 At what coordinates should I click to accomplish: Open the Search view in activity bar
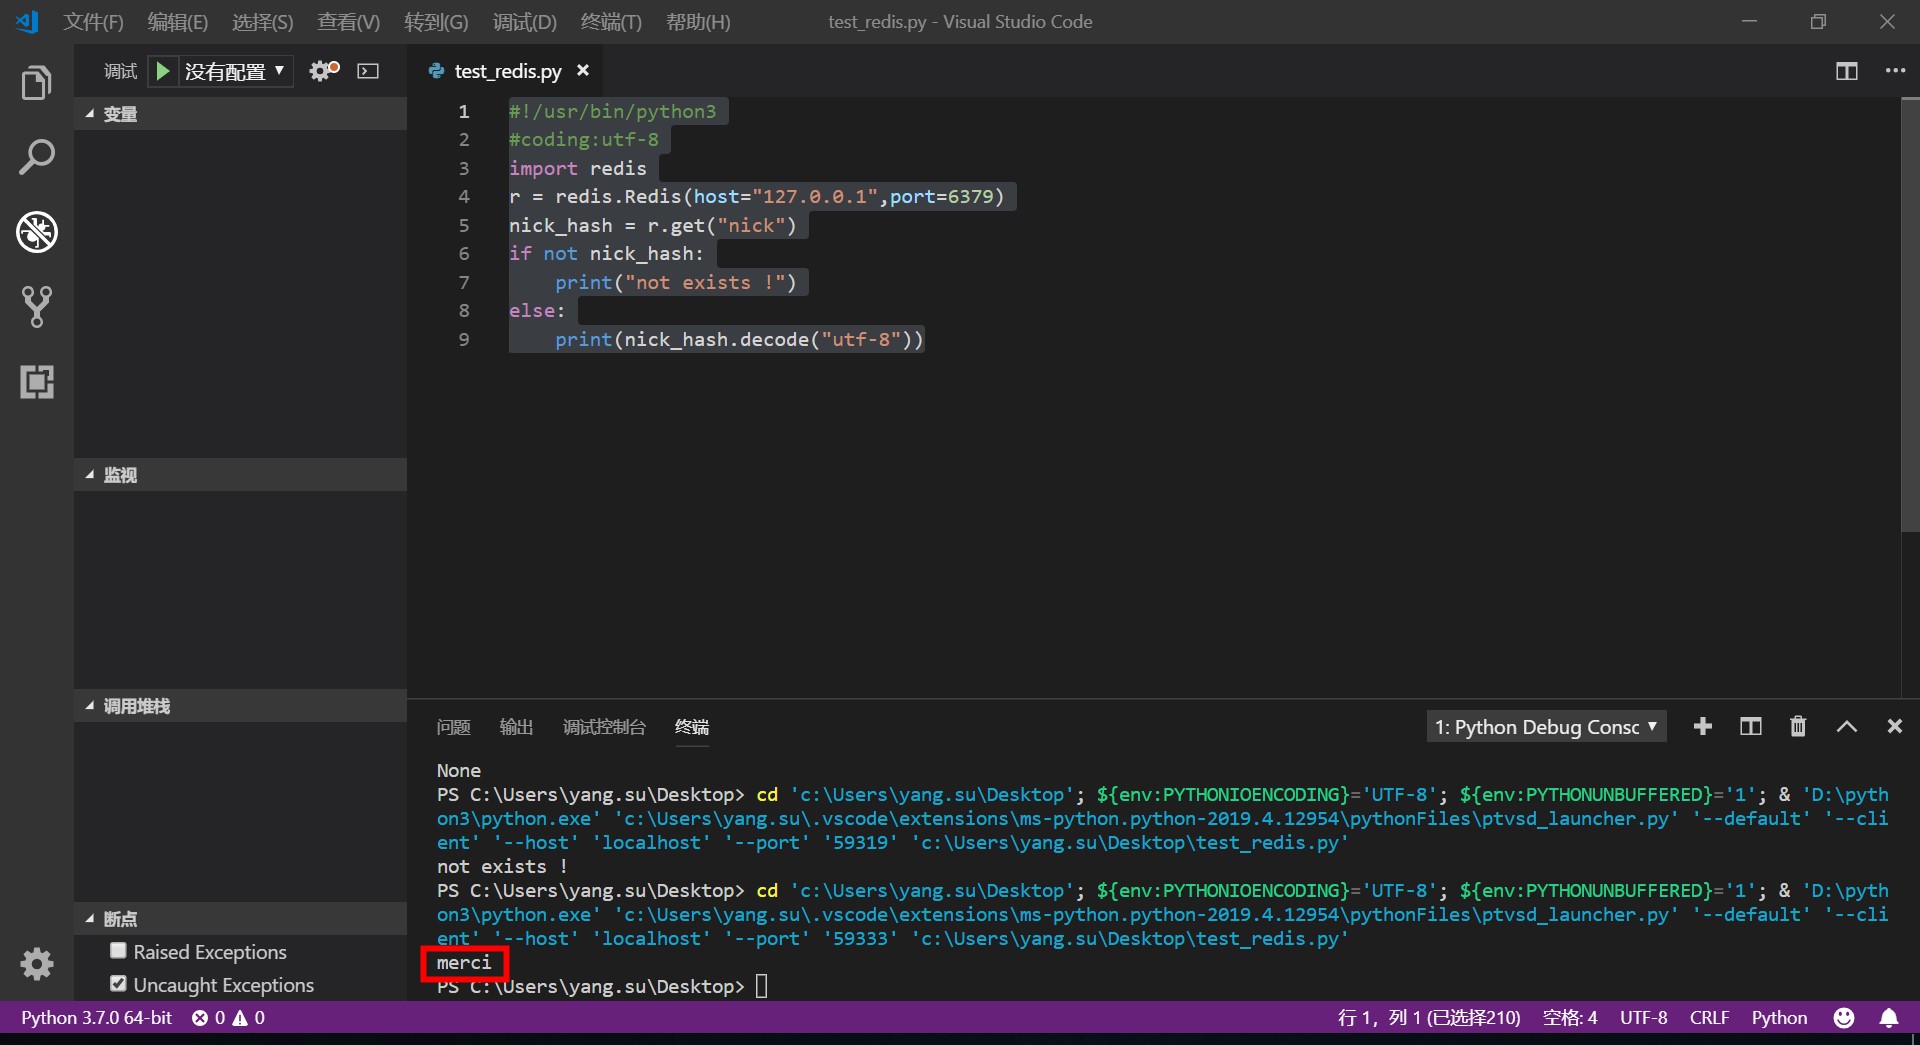pos(37,158)
